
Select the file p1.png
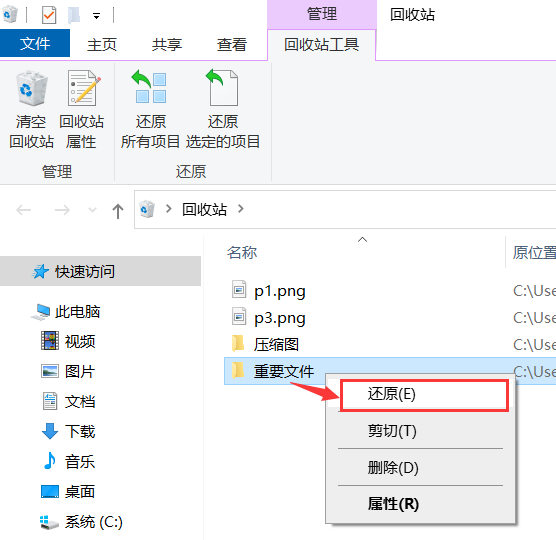pyautogui.click(x=280, y=291)
